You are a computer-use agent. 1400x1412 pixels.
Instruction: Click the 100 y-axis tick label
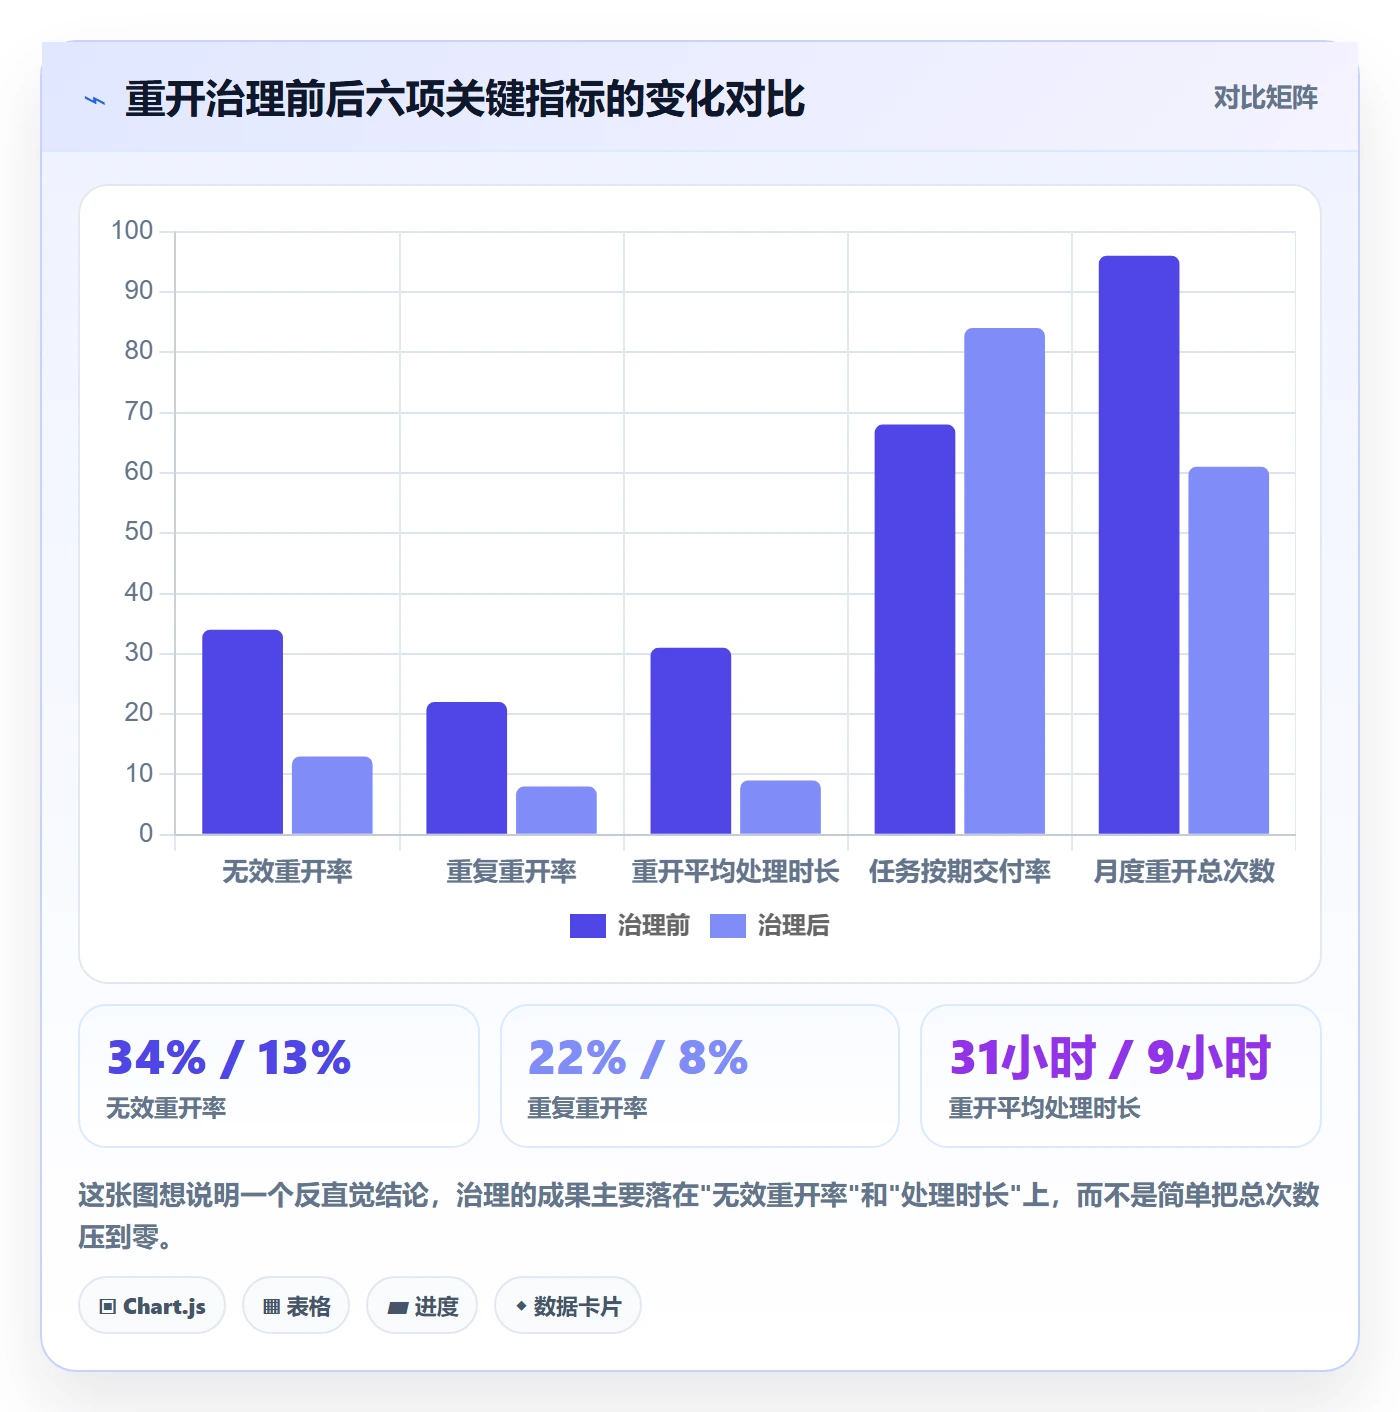[132, 230]
